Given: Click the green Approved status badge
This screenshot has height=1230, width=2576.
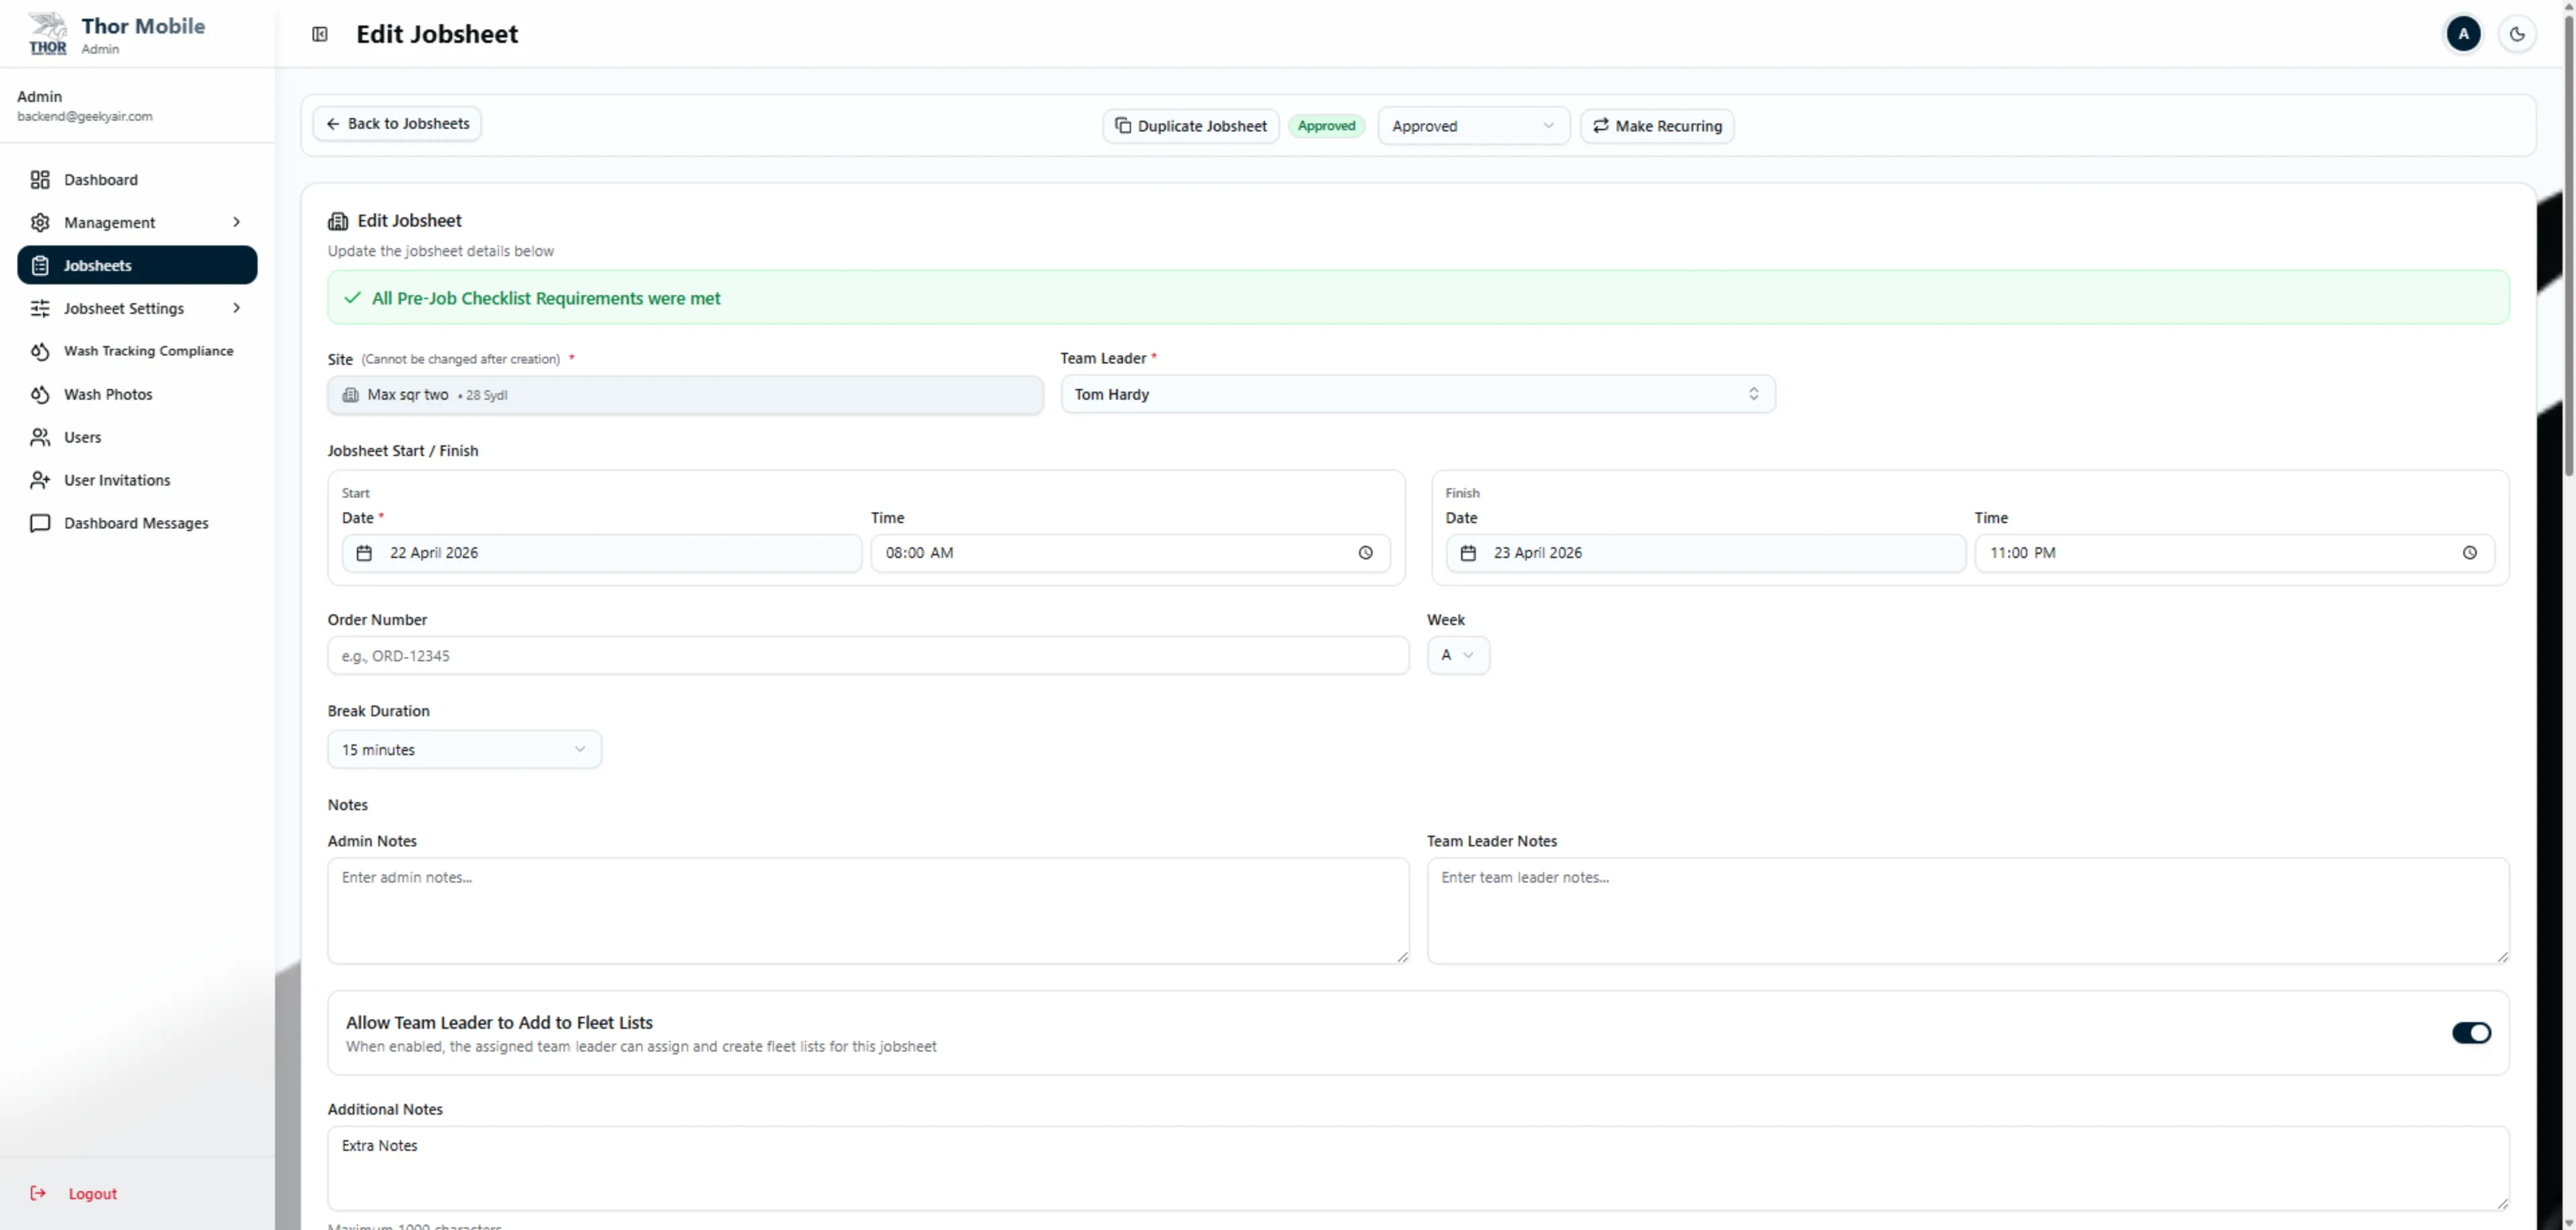Looking at the screenshot, I should coord(1326,126).
